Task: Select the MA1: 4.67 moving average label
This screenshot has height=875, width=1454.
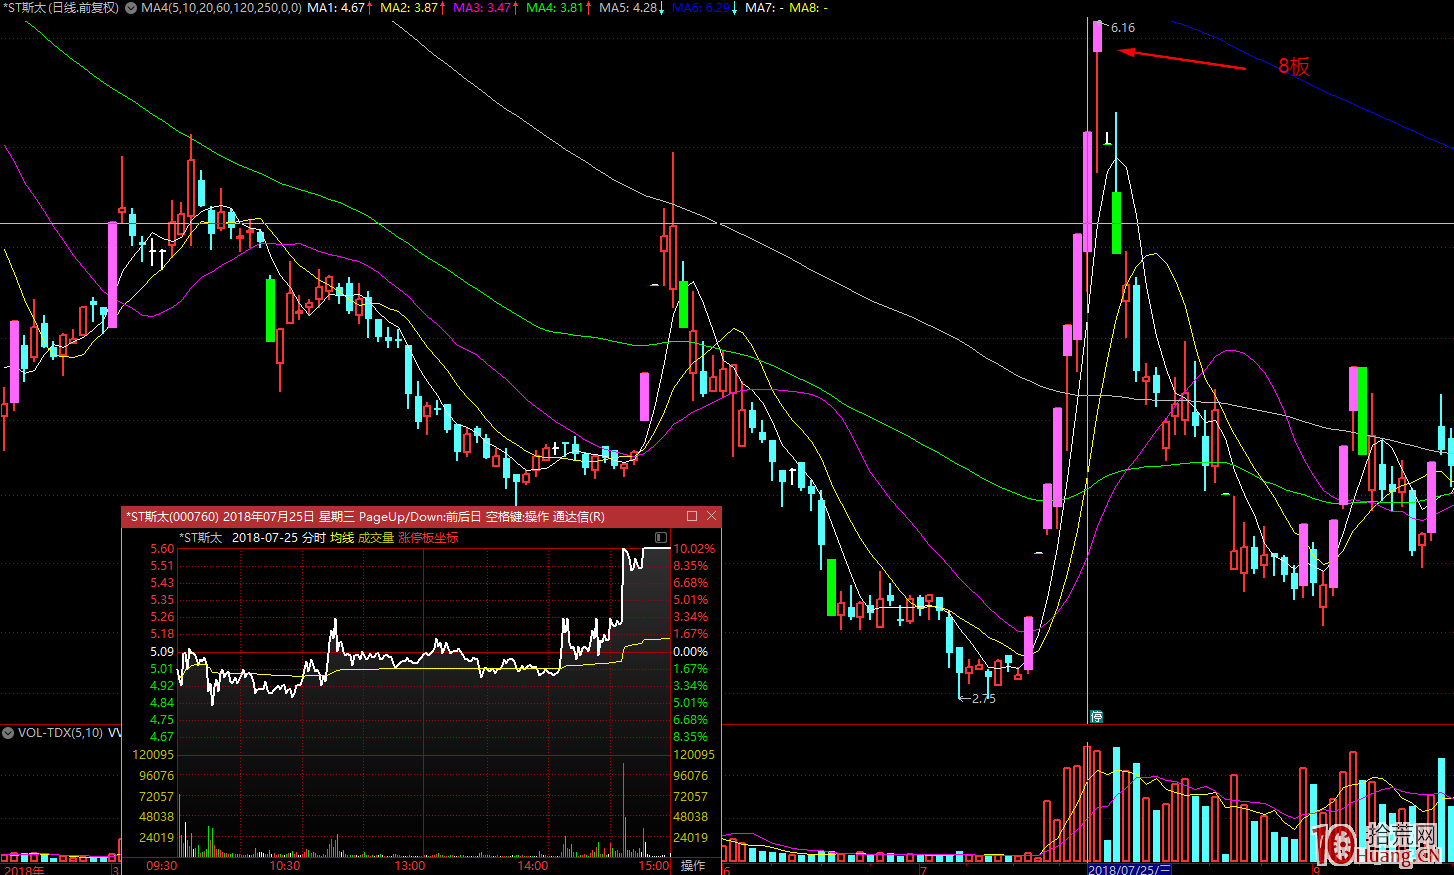Action: (339, 8)
